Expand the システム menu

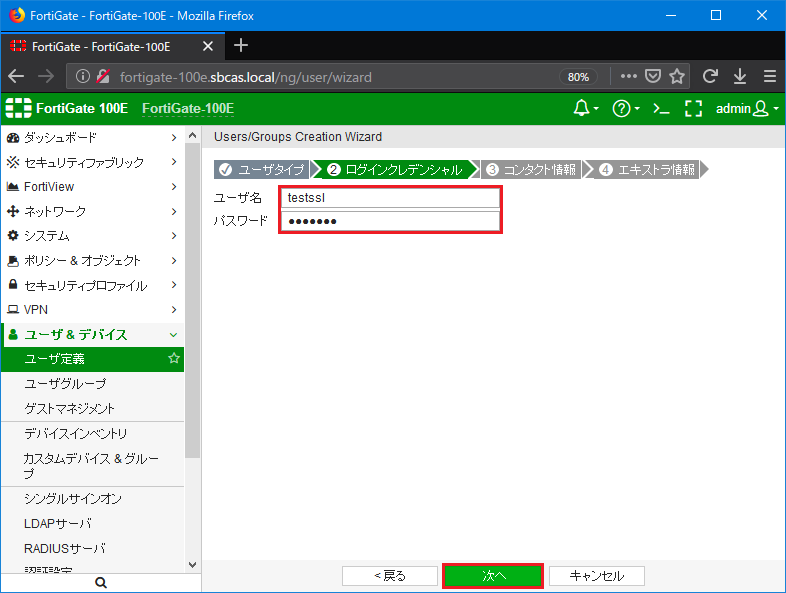click(92, 236)
